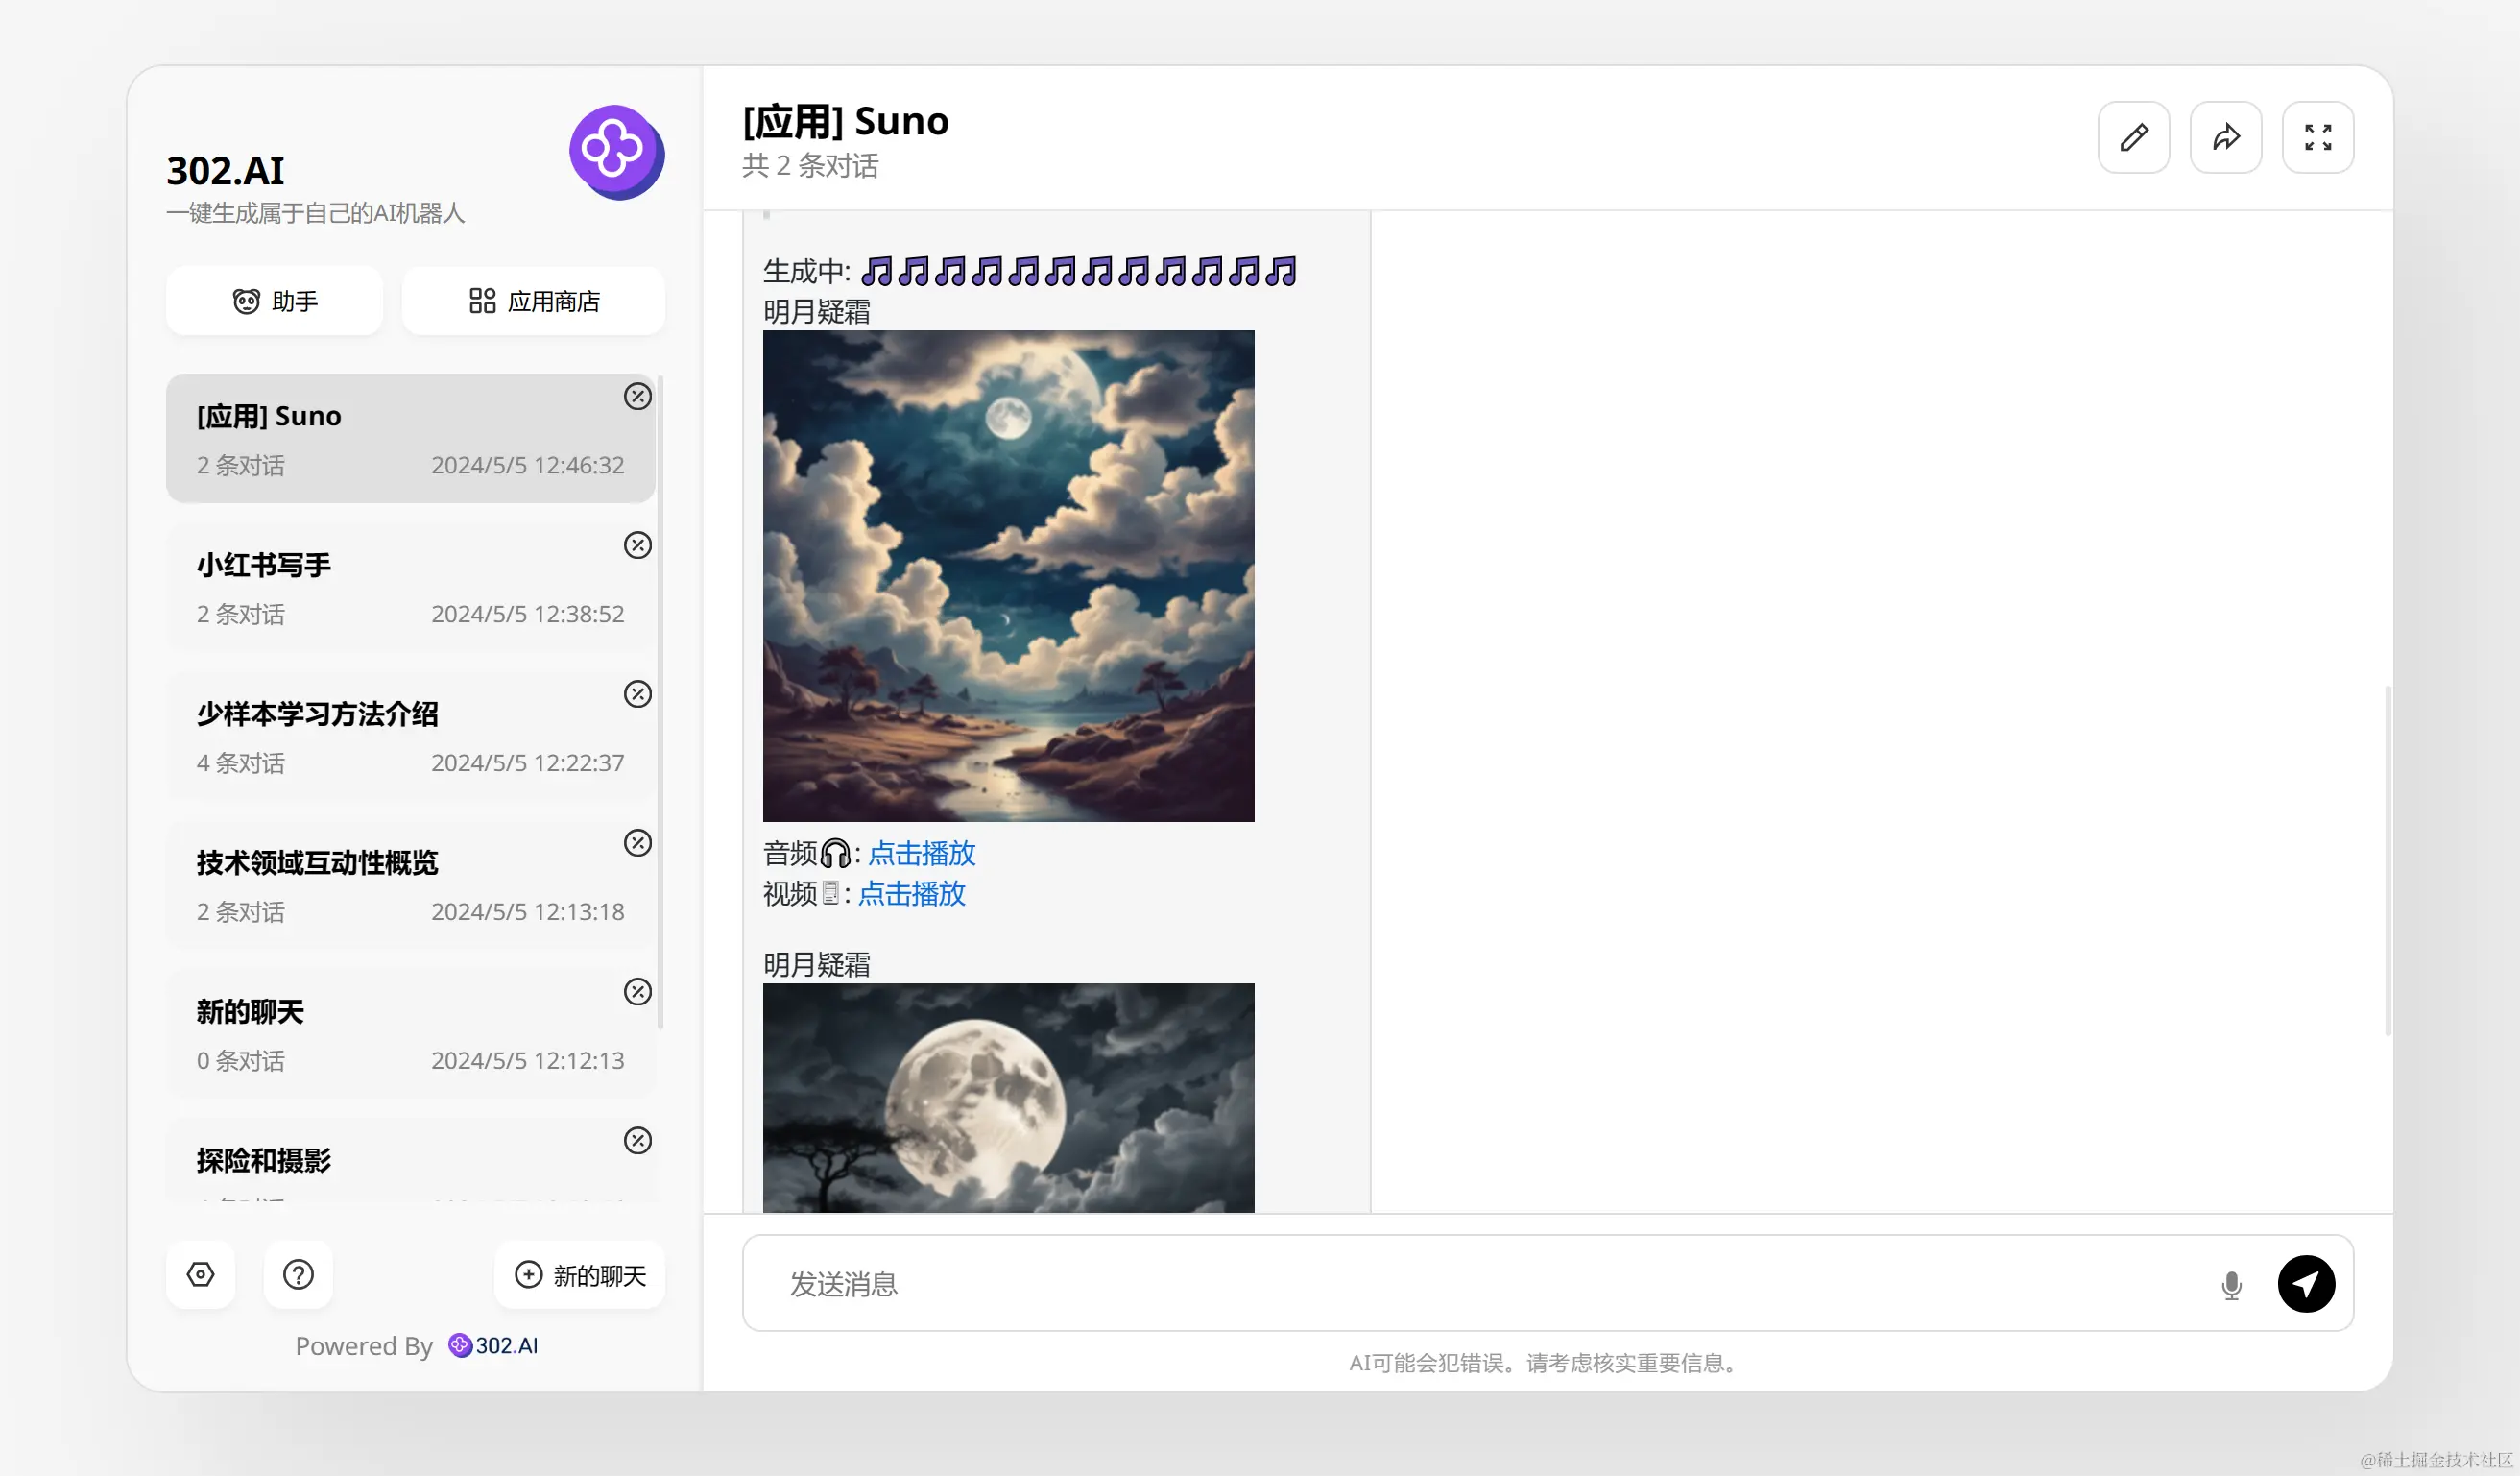Open settings hexagon icon at sidebar bottom
The image size is (2520, 1476).
point(201,1274)
